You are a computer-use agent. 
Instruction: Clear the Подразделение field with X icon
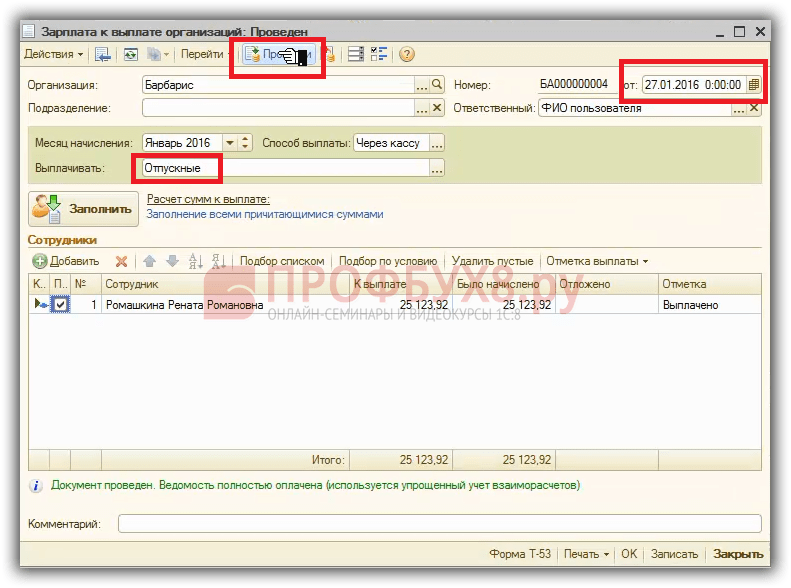[x=437, y=107]
